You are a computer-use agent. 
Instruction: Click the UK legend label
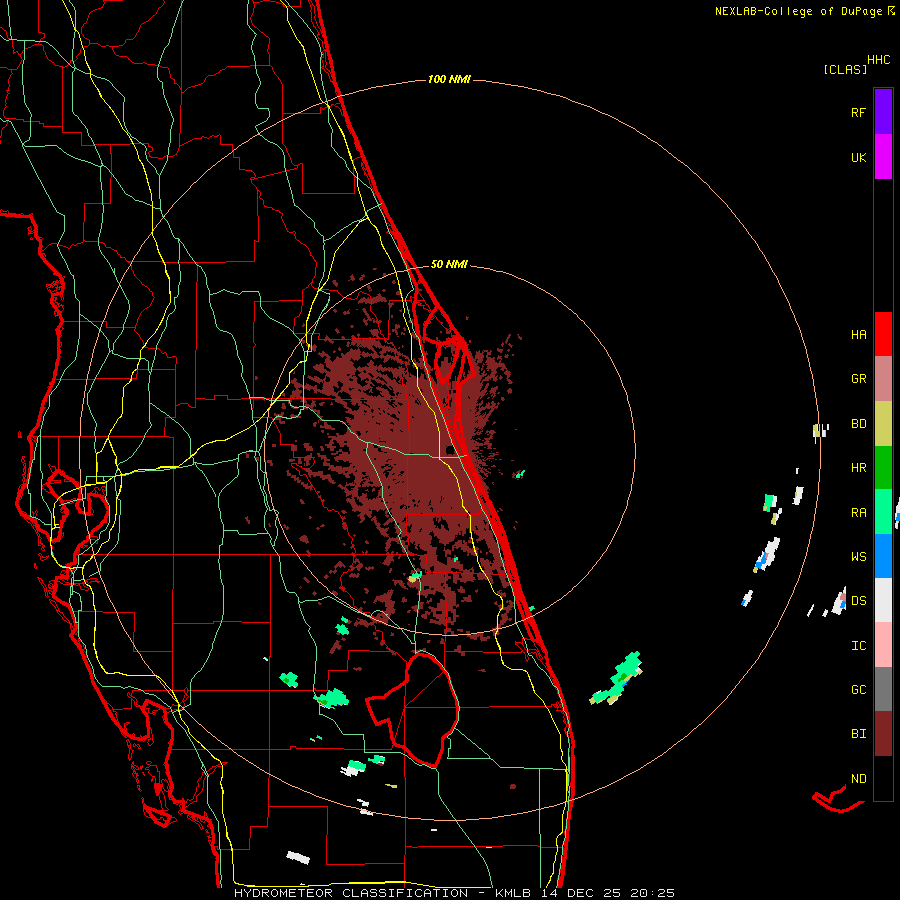point(858,158)
